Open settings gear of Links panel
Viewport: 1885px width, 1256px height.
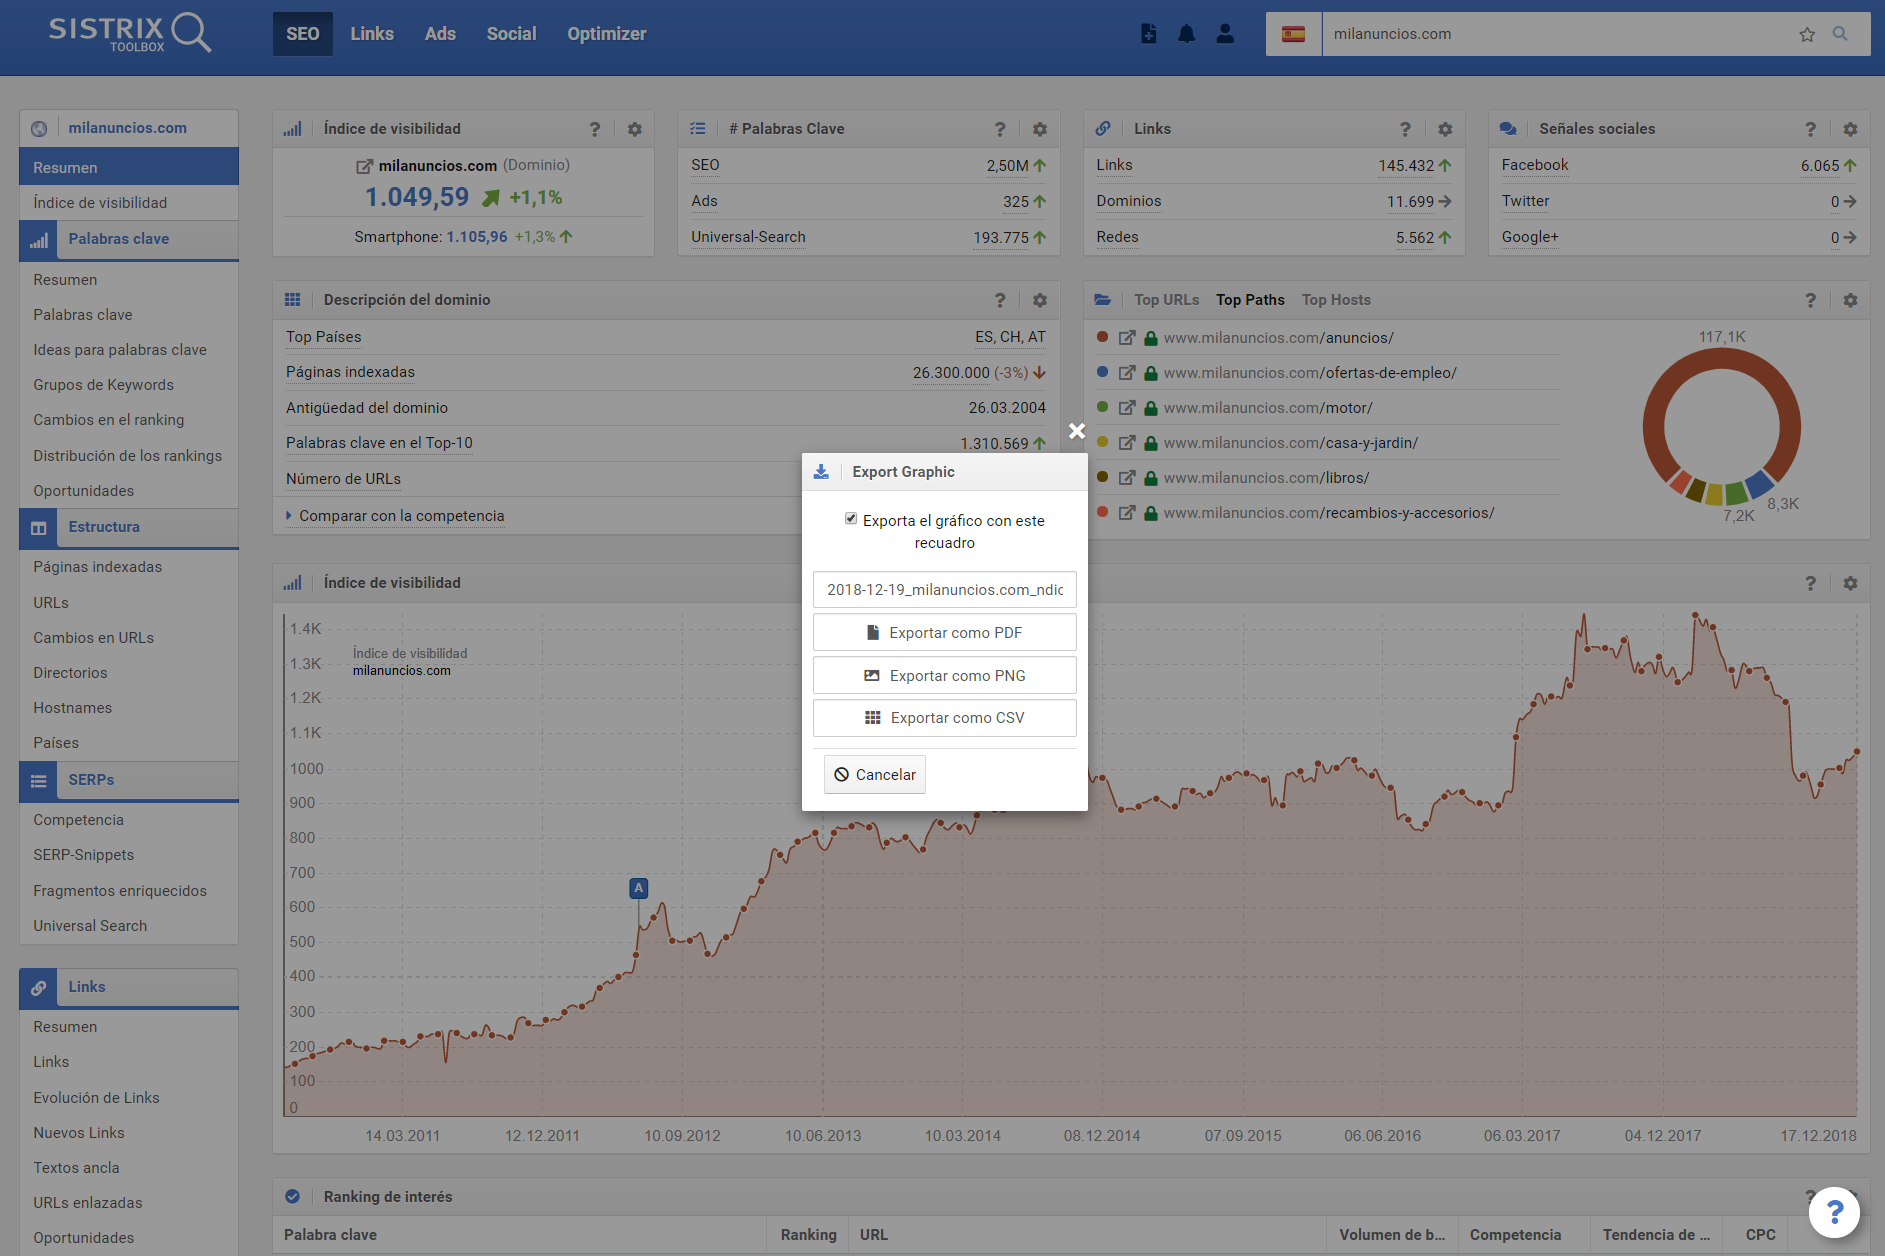click(1445, 129)
